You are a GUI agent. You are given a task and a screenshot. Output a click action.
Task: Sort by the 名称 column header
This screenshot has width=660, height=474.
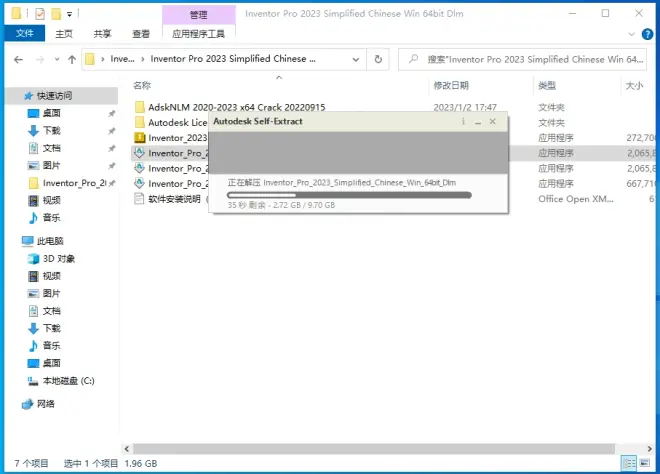pos(142,85)
